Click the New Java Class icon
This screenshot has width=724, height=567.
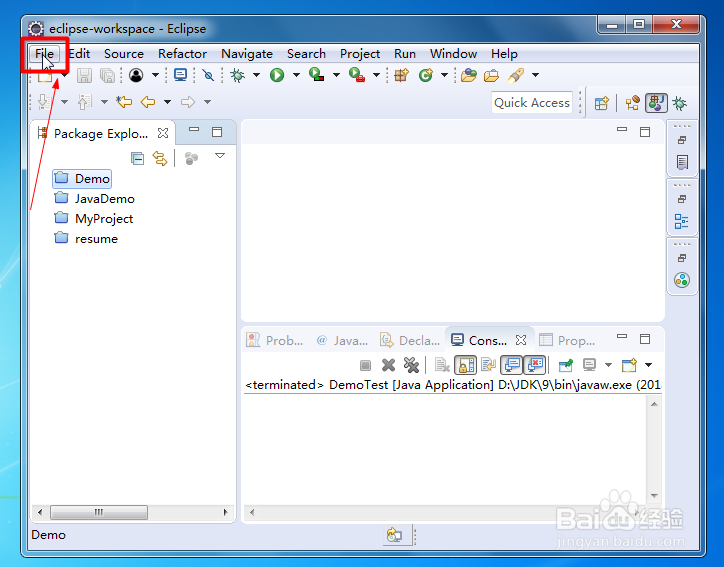[426, 75]
